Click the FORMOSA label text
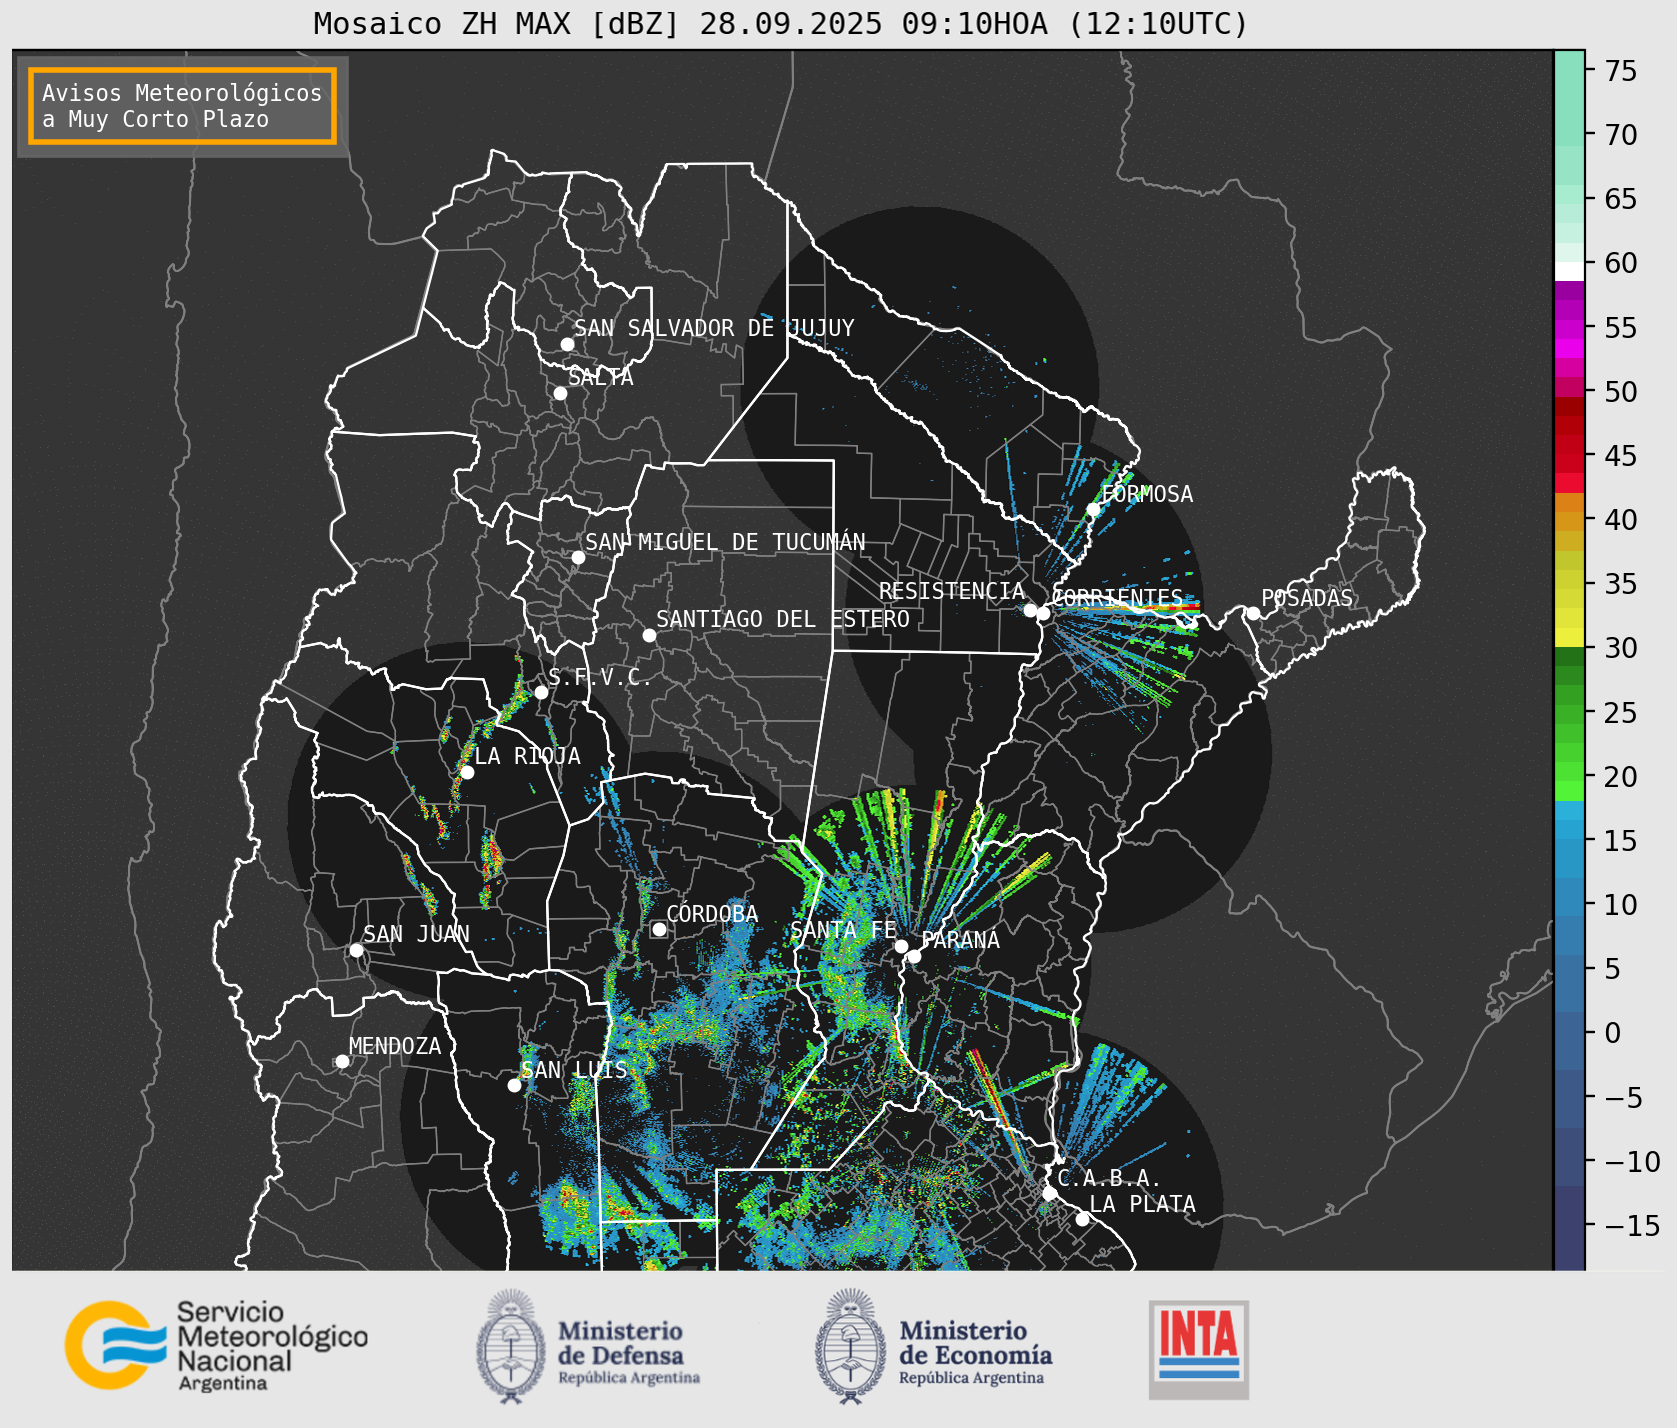The width and height of the screenshot is (1677, 1428). coord(1147,494)
